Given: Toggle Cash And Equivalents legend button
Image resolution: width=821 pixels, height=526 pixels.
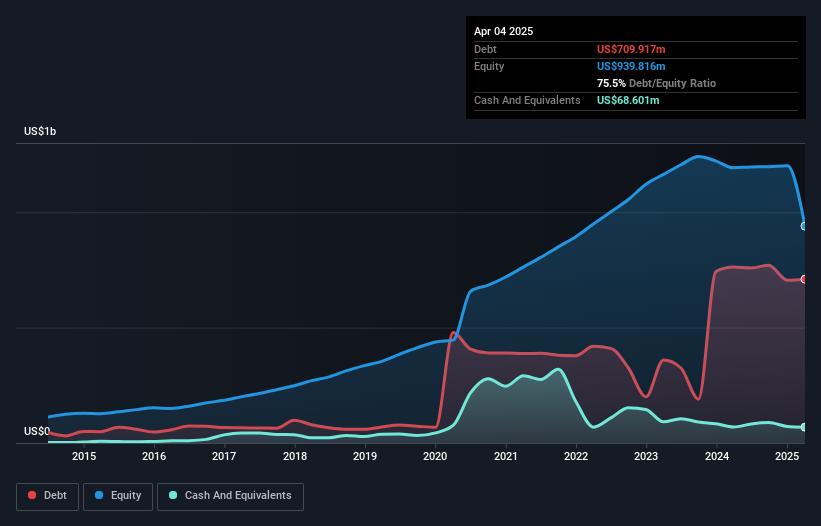Looking at the screenshot, I should [x=230, y=496].
